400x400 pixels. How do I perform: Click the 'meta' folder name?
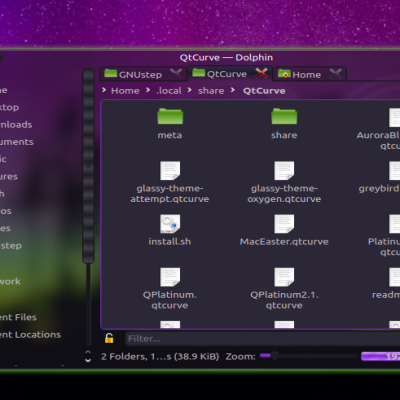click(x=170, y=135)
